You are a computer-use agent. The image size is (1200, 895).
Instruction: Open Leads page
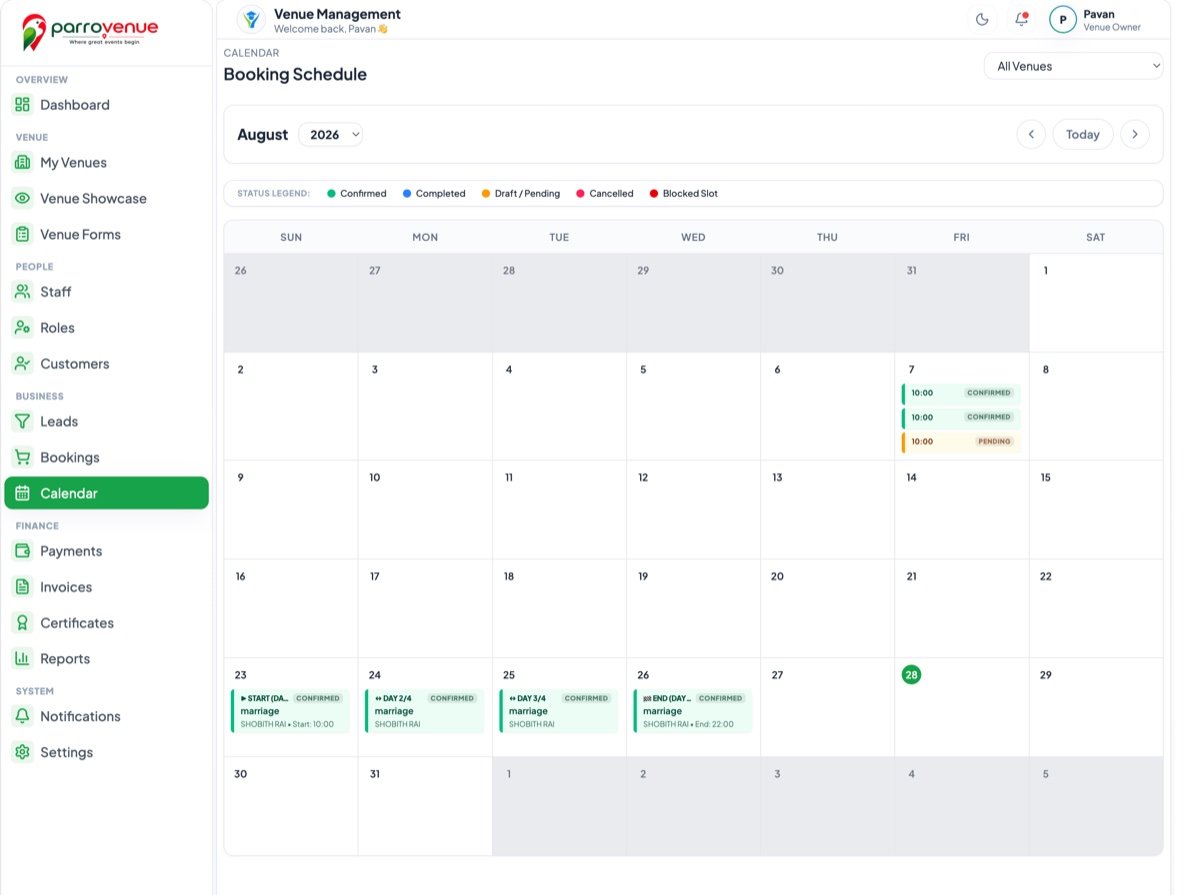pyautogui.click(x=106, y=421)
